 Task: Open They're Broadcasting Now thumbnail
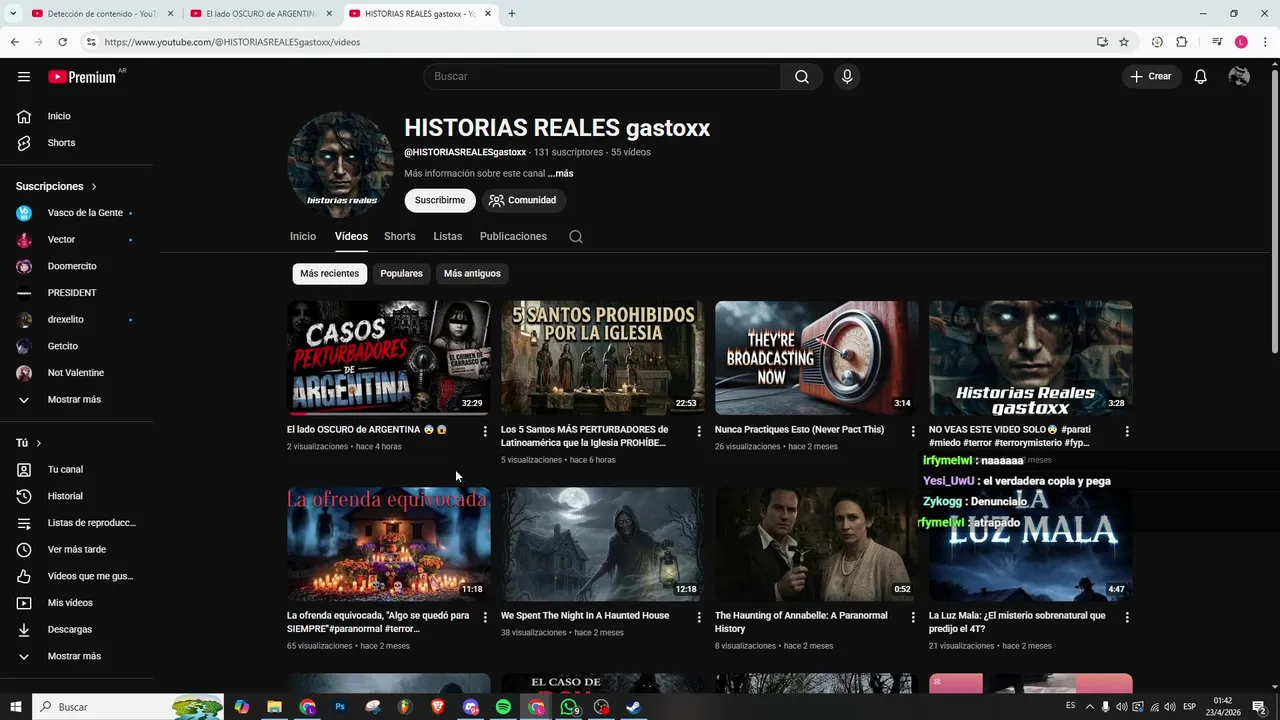pos(816,358)
